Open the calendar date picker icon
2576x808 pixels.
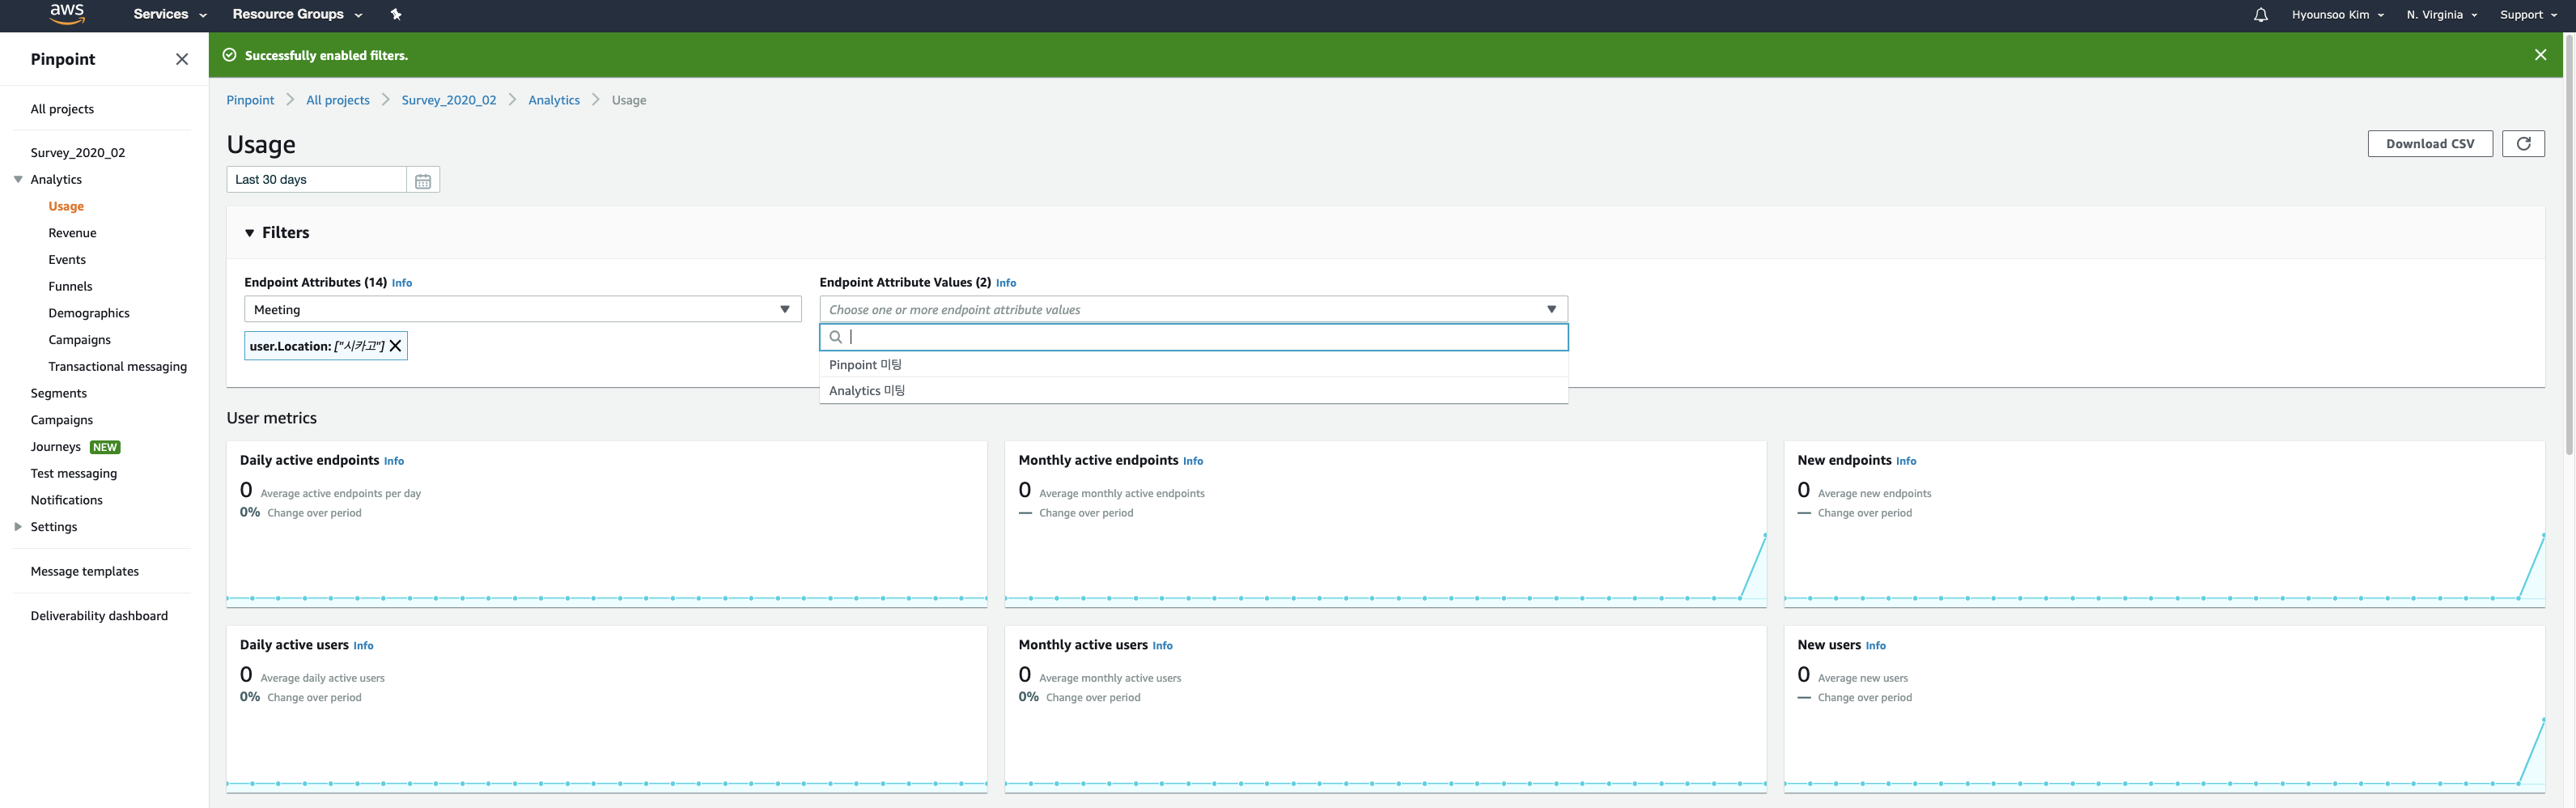pos(423,180)
